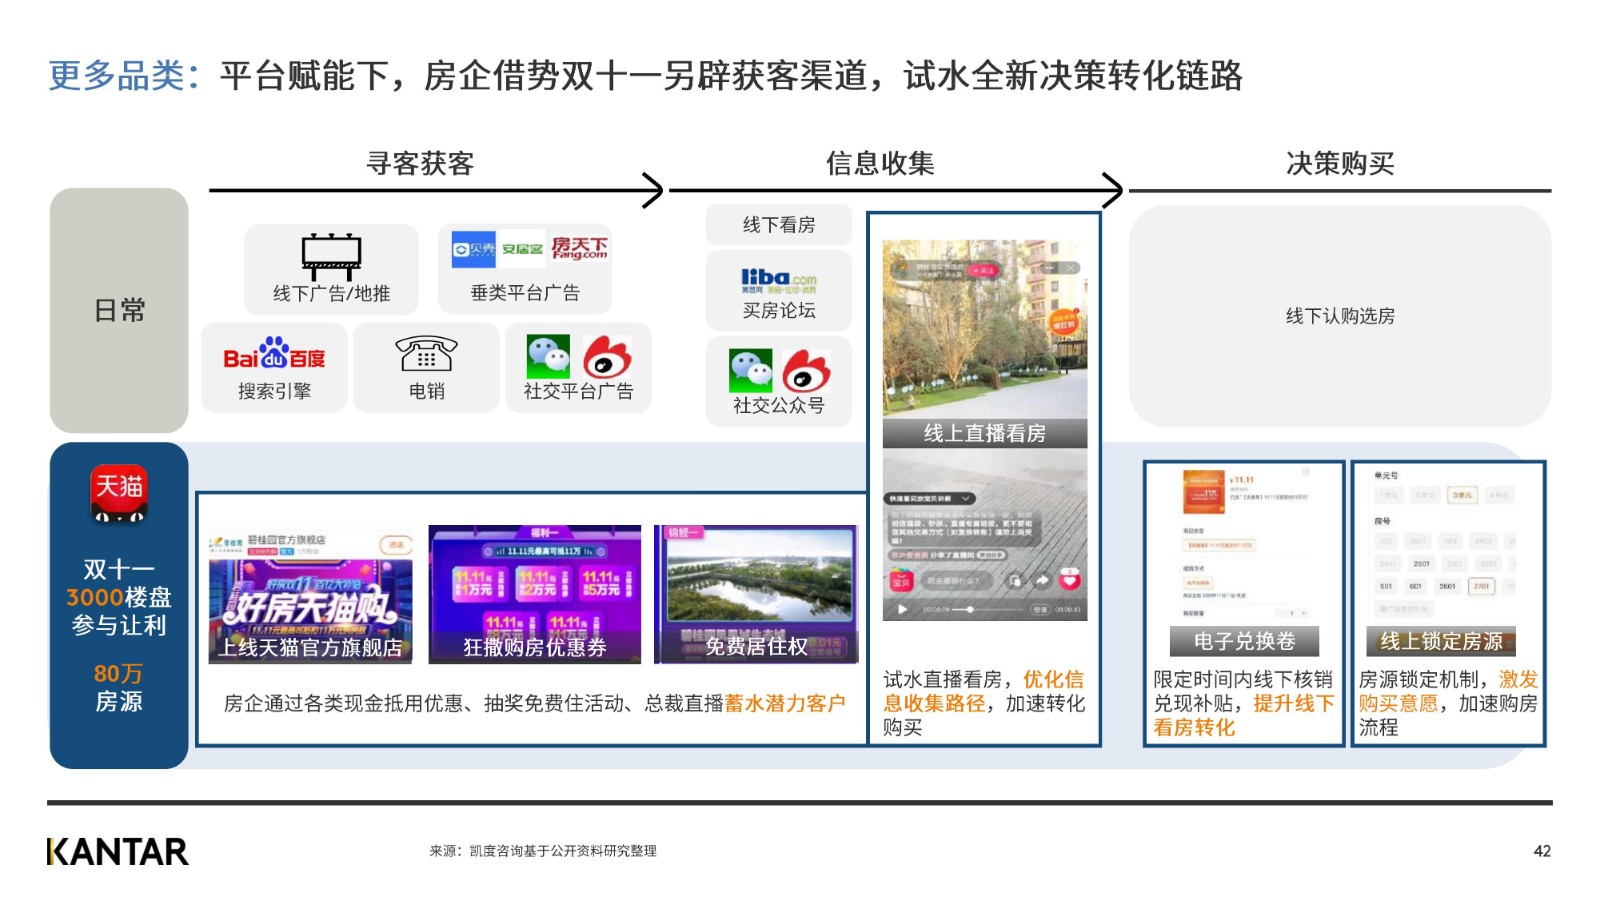Click the WeChat icon above 社交平台广告
1600x899 pixels.
coord(548,356)
